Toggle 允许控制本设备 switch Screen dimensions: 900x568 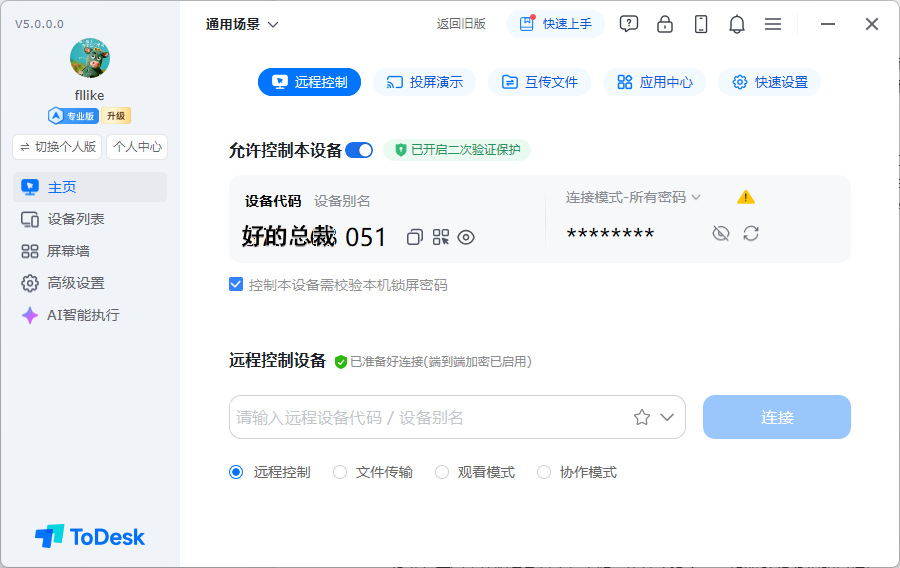click(359, 150)
